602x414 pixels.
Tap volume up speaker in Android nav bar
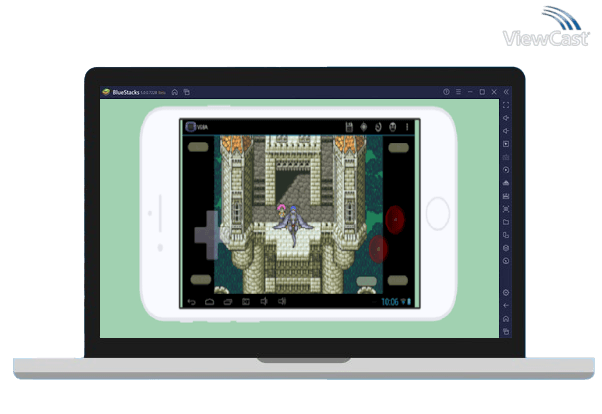(x=282, y=301)
